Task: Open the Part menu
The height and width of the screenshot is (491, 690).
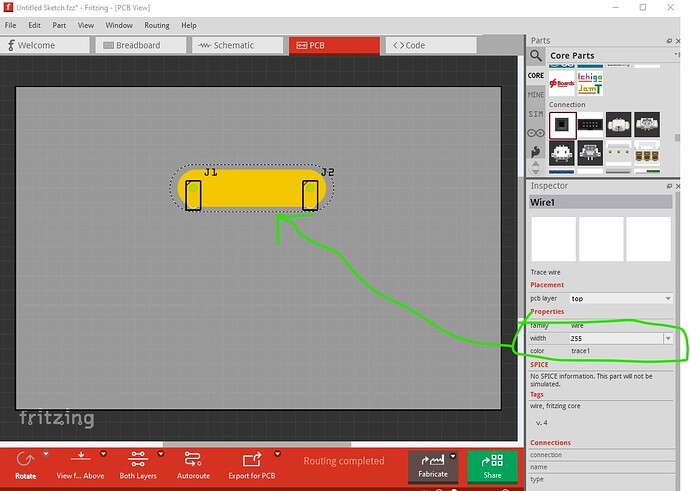Action: [59, 25]
